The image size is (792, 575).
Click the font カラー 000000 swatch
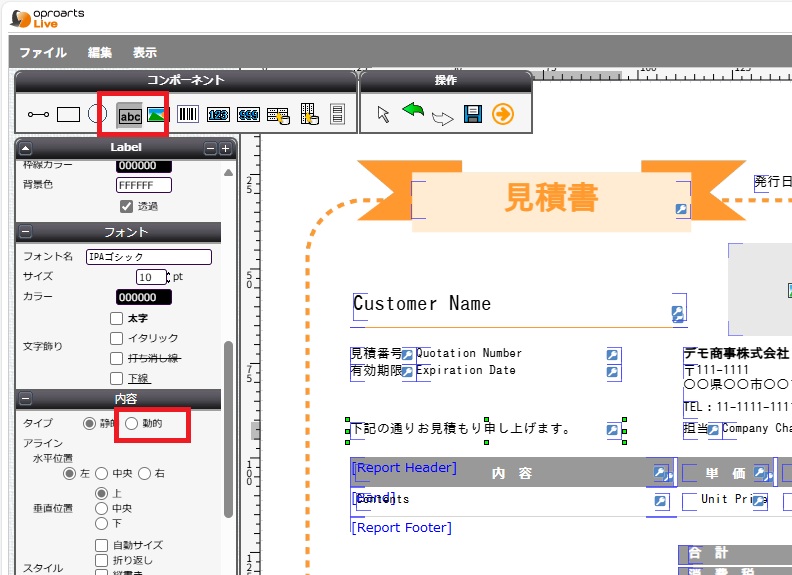pyautogui.click(x=143, y=297)
